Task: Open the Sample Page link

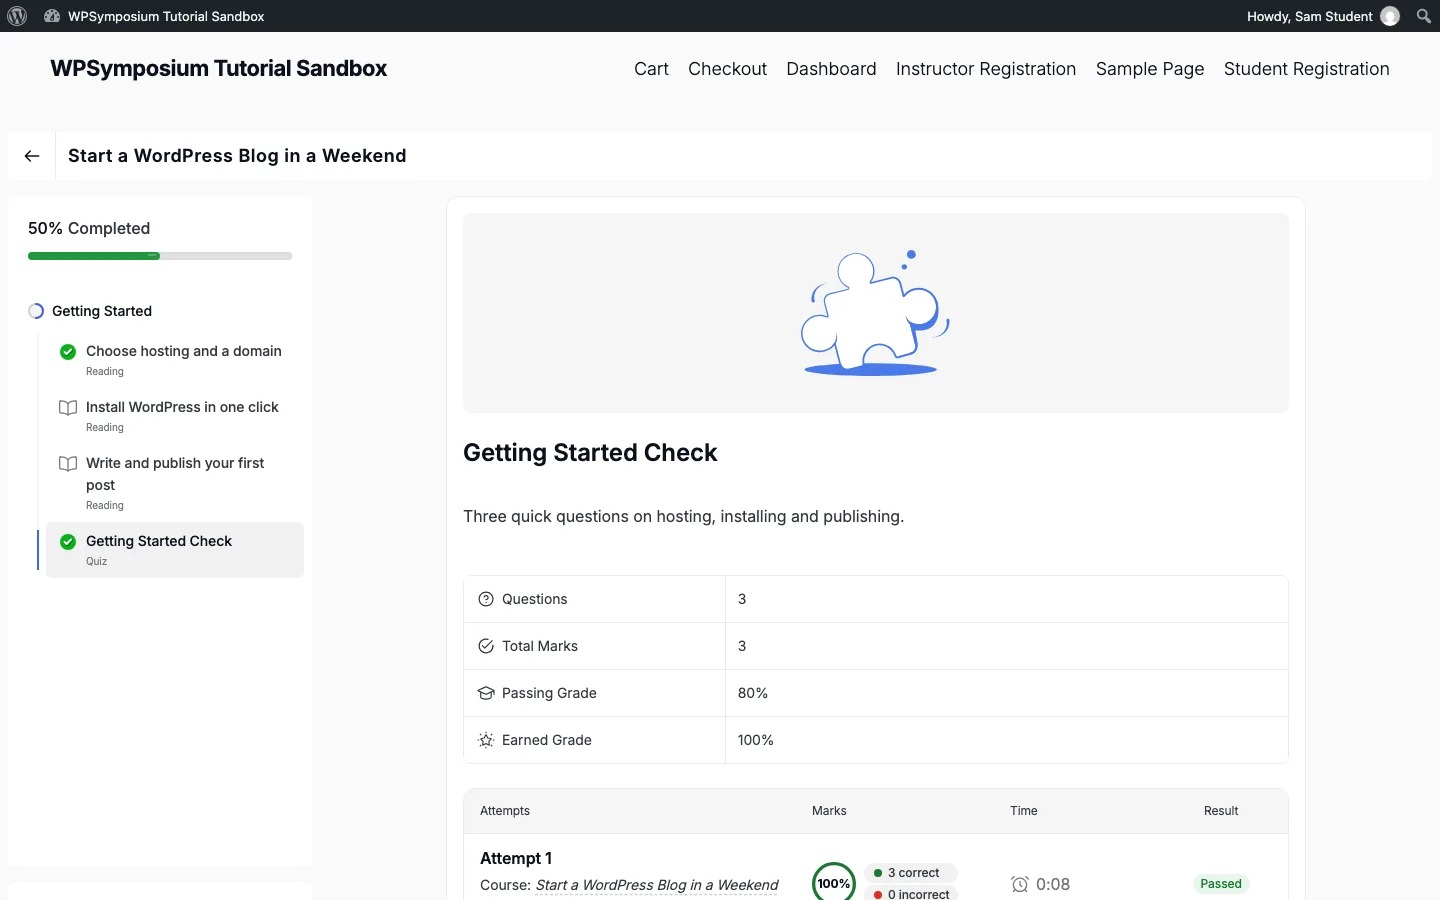Action: tap(1150, 69)
